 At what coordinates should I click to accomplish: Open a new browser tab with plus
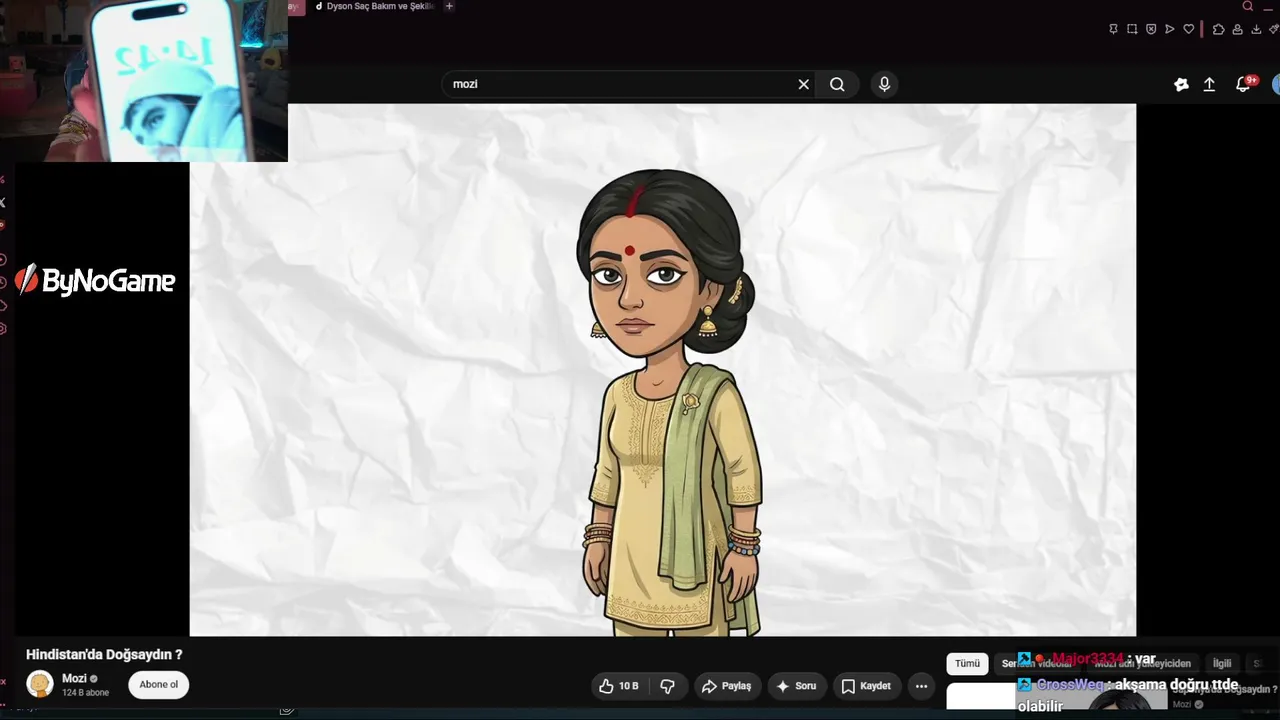click(x=449, y=6)
